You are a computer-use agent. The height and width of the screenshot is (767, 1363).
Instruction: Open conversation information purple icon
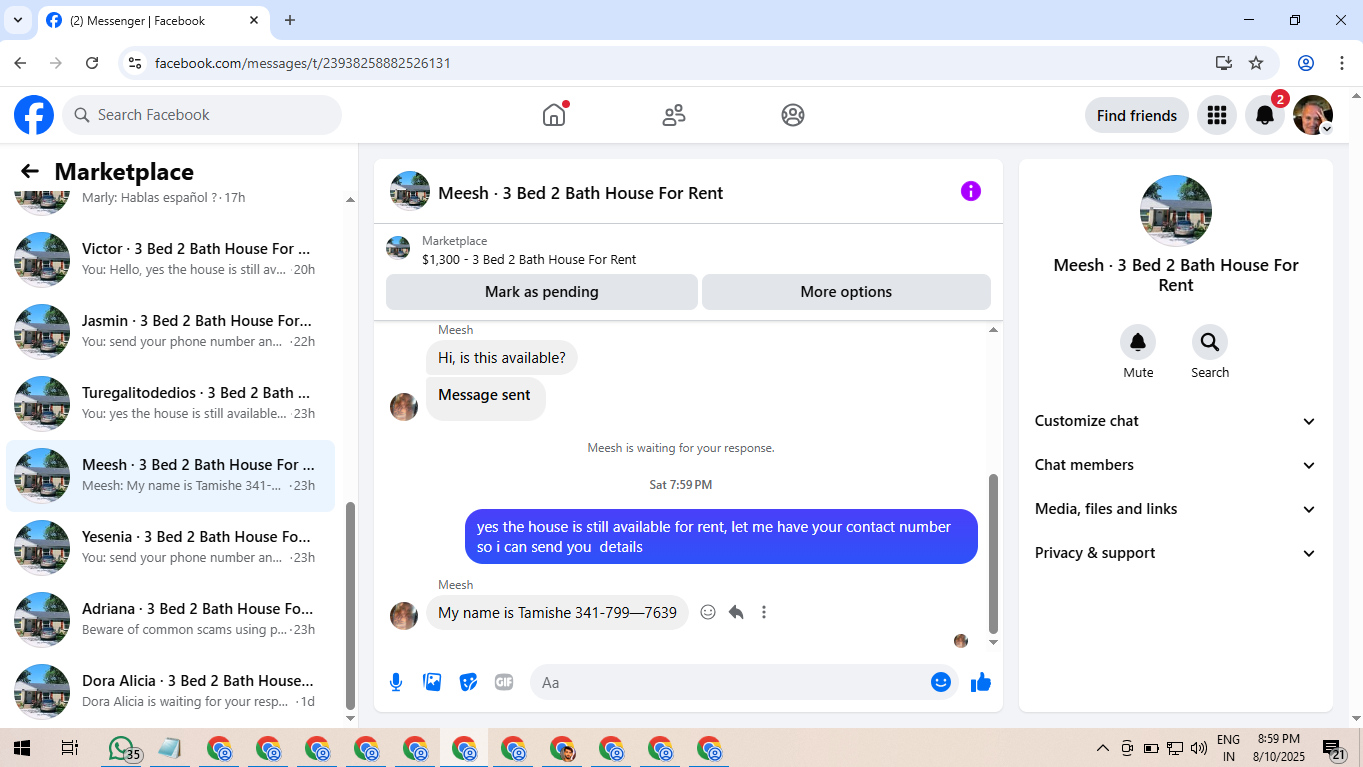tap(971, 191)
